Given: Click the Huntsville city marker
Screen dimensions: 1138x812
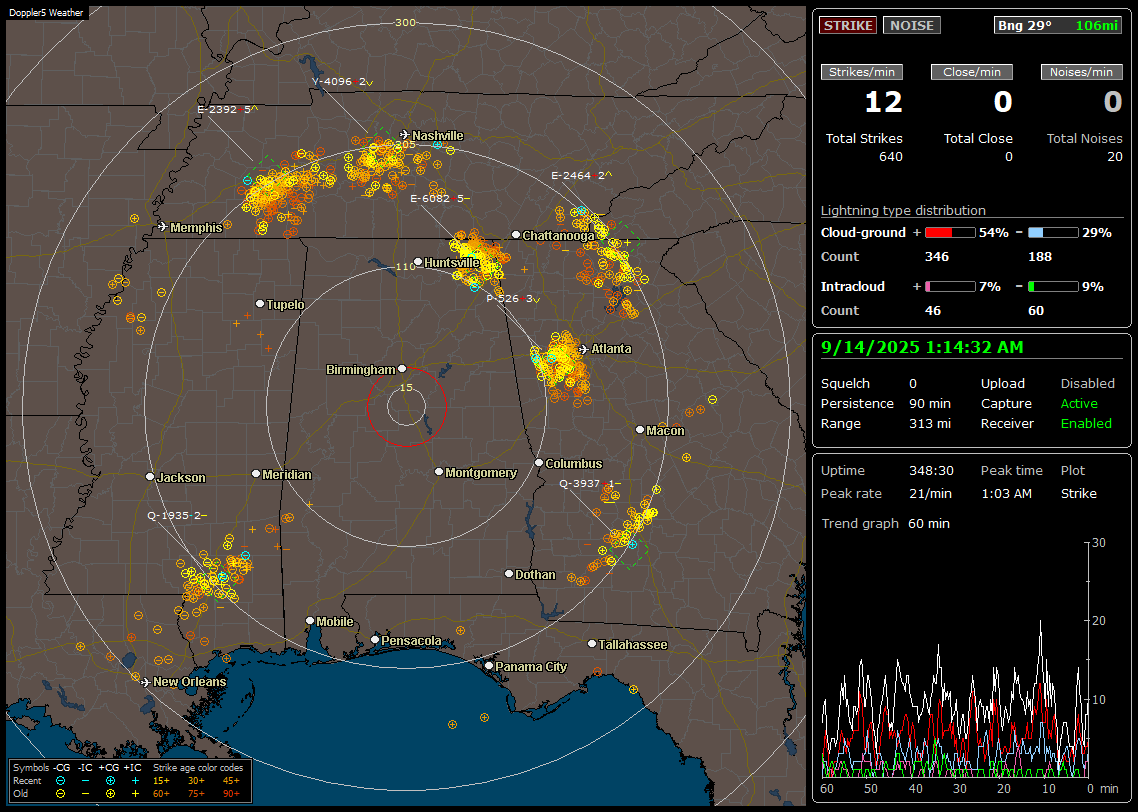Looking at the screenshot, I should [418, 262].
